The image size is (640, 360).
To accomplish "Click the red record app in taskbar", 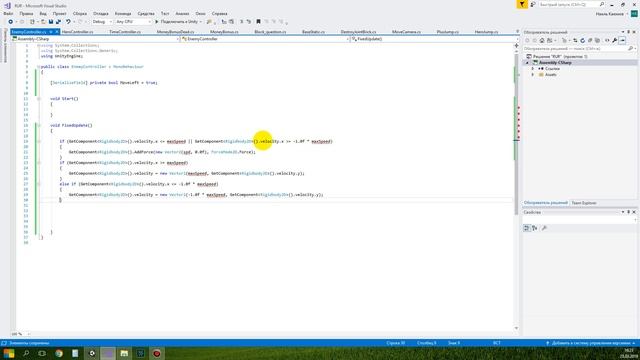I will pyautogui.click(x=157, y=353).
